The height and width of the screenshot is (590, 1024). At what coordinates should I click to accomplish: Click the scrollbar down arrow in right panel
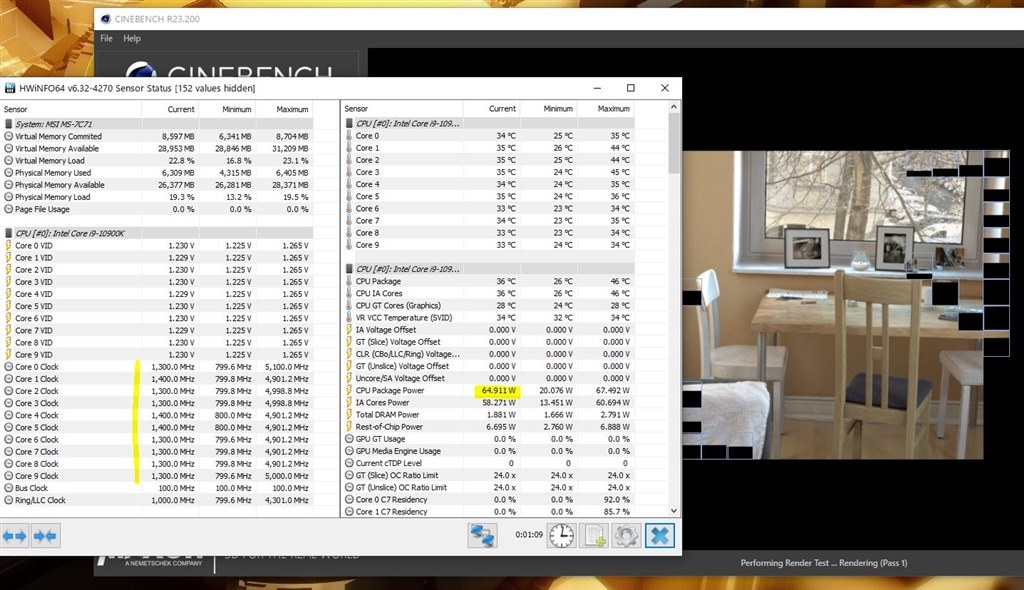pos(674,512)
